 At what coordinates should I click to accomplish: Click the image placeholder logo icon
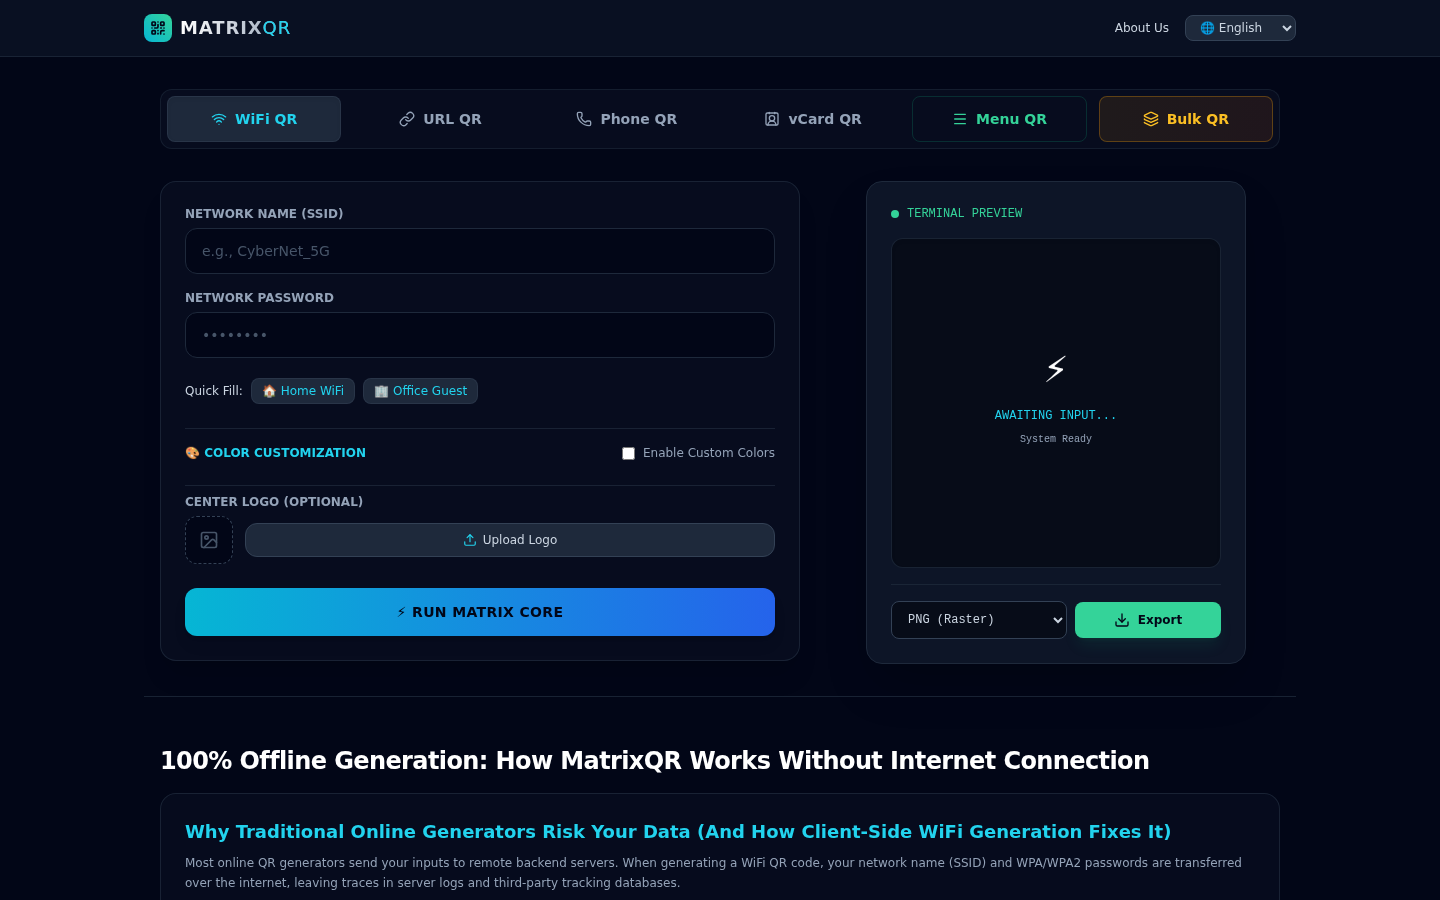[209, 540]
